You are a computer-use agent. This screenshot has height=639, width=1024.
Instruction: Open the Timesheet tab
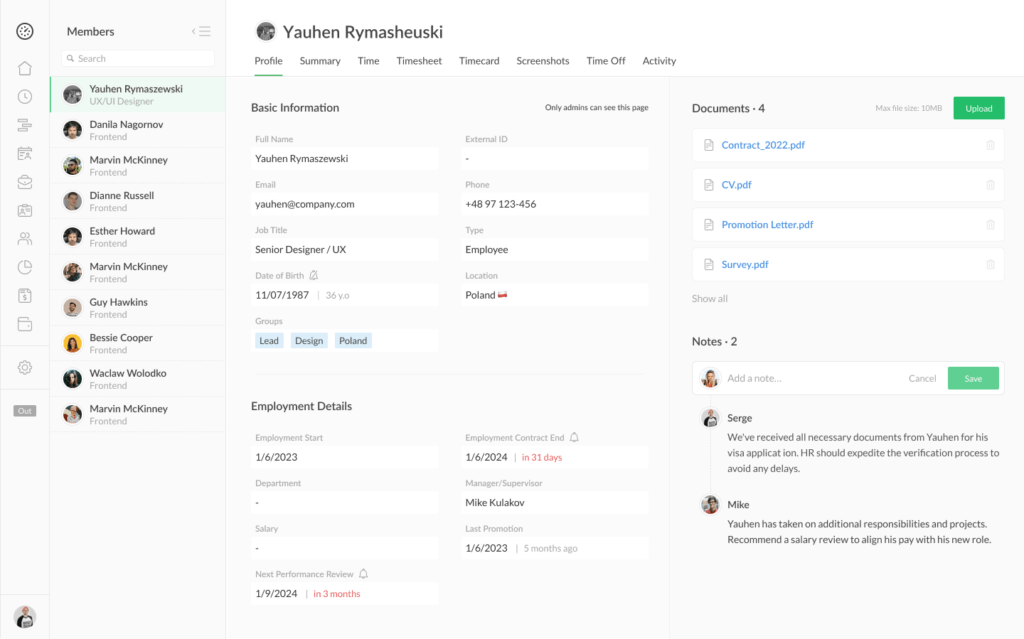(418, 61)
